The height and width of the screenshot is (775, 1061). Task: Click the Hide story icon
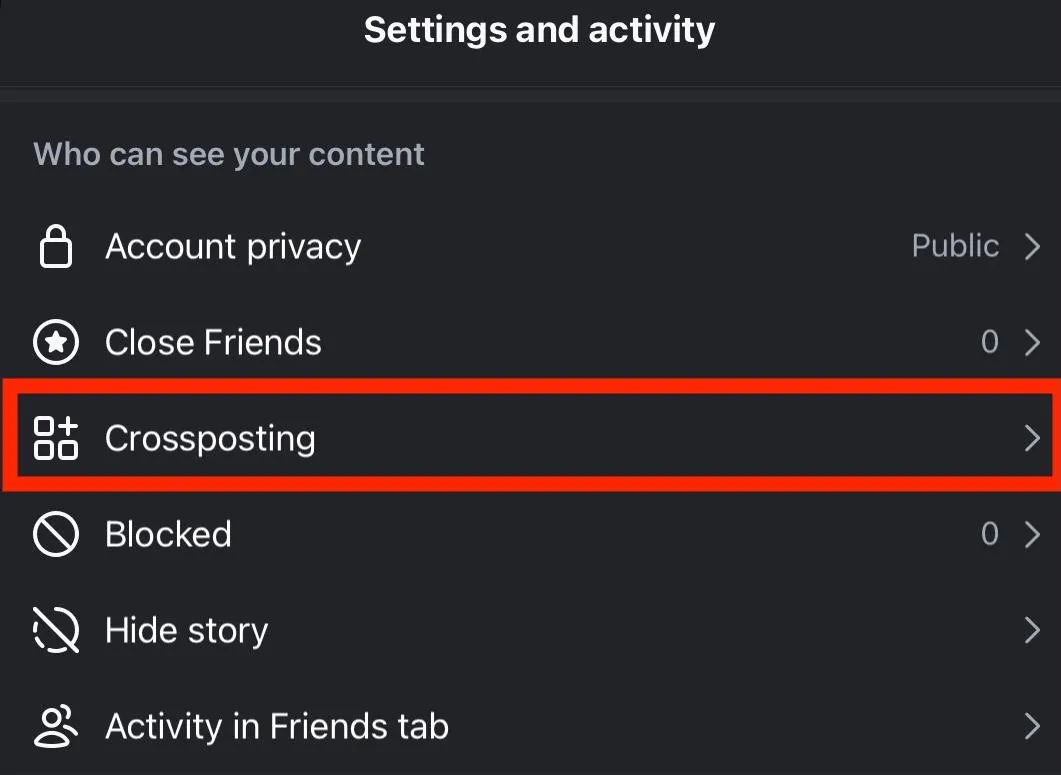[56, 631]
